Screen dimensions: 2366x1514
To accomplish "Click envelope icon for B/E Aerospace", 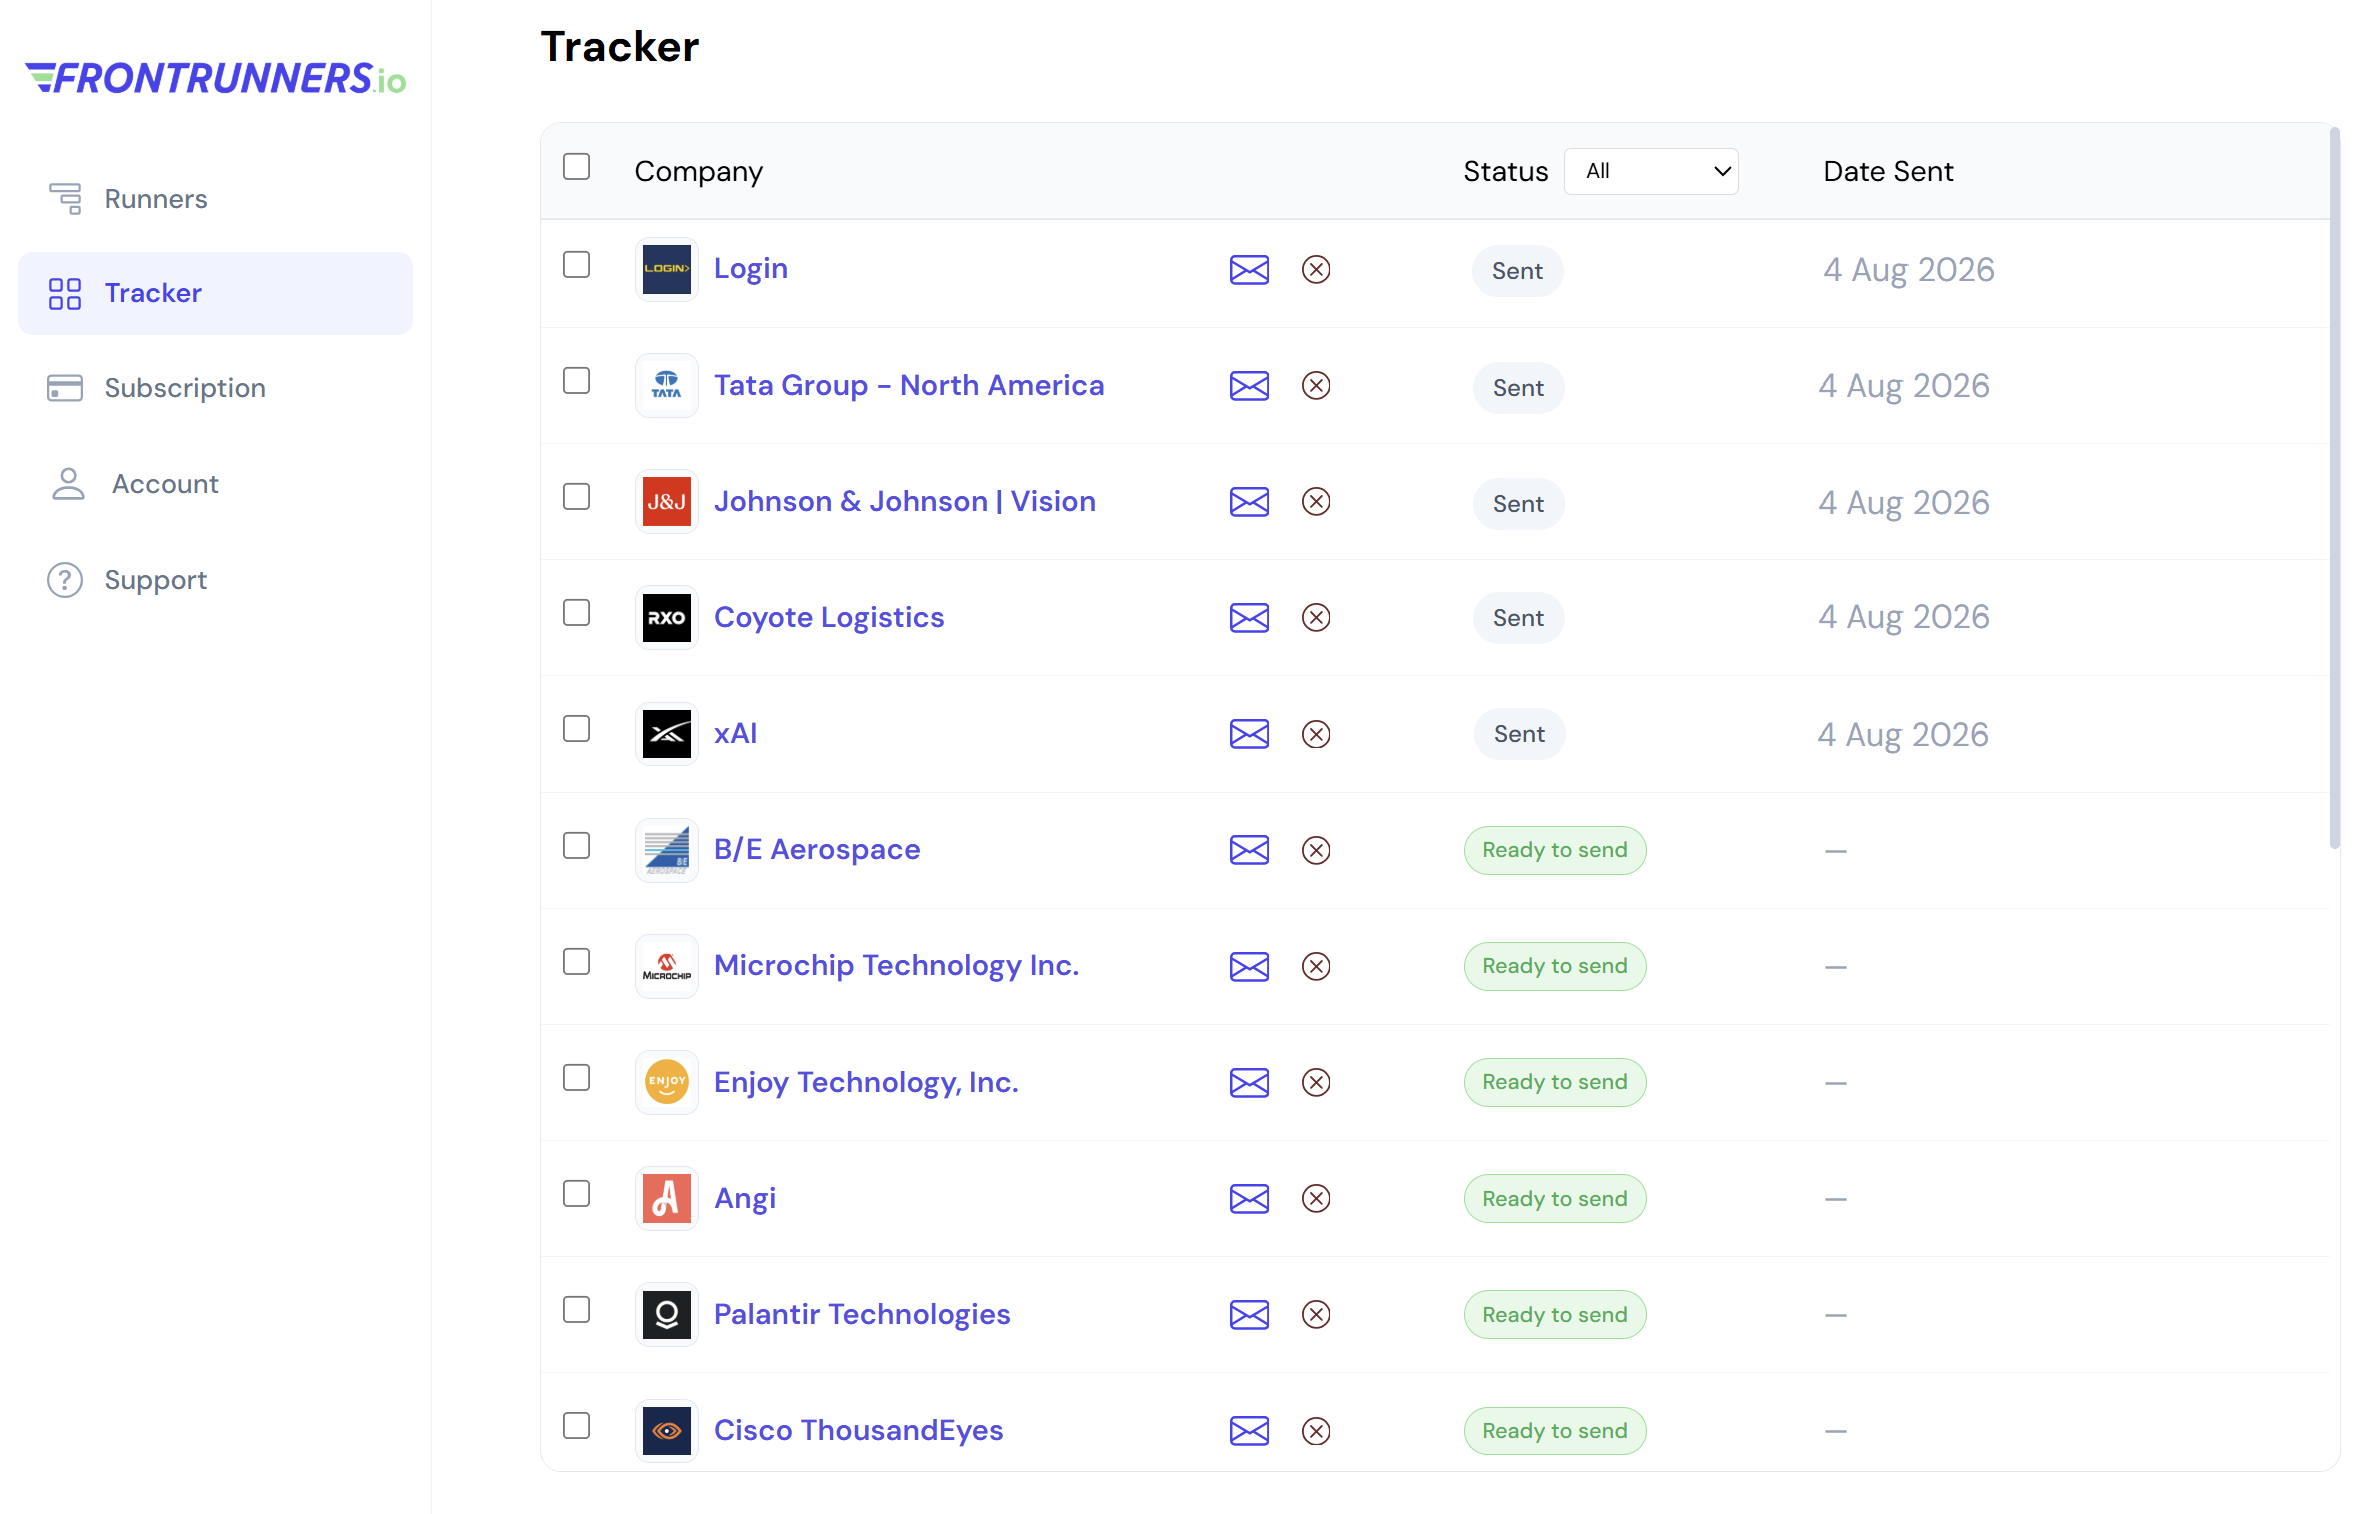I will [x=1249, y=851].
